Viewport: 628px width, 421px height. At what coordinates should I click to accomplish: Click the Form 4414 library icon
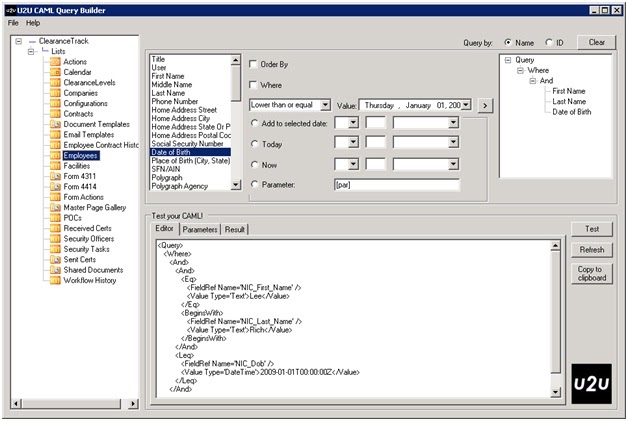tap(55, 187)
